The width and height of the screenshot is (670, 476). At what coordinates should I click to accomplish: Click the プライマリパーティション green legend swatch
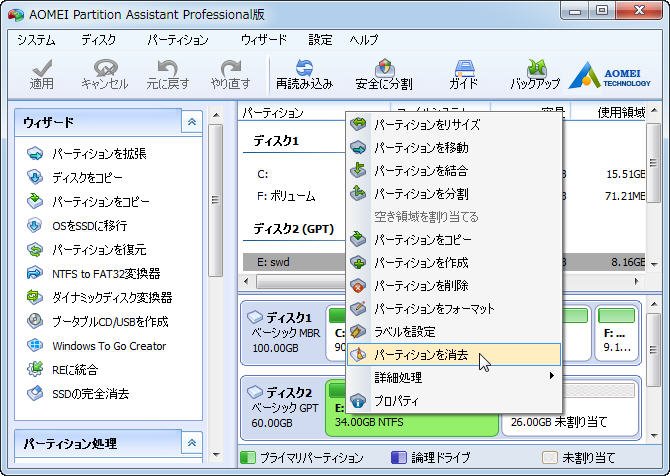point(248,458)
